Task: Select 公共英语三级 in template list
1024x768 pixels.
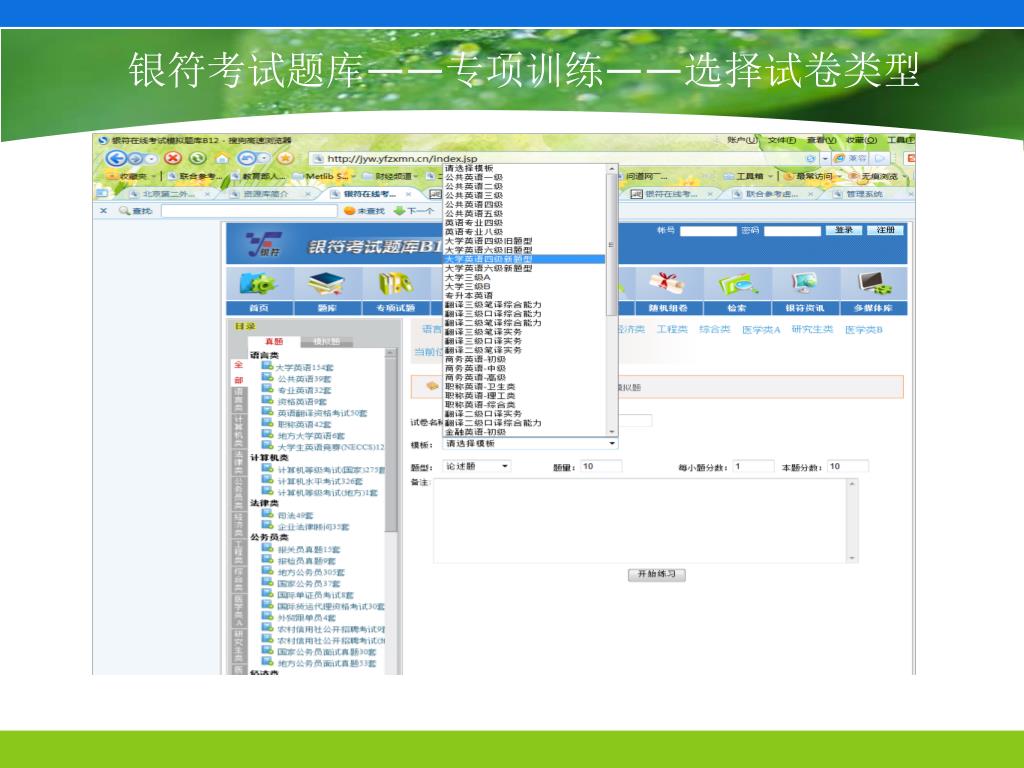Action: 524,195
